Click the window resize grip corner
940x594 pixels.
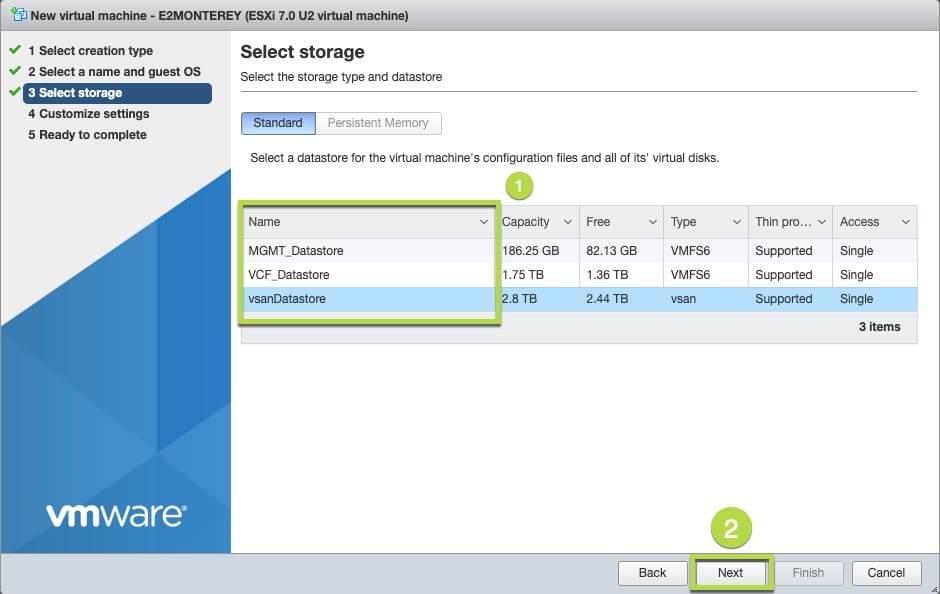coord(934,589)
